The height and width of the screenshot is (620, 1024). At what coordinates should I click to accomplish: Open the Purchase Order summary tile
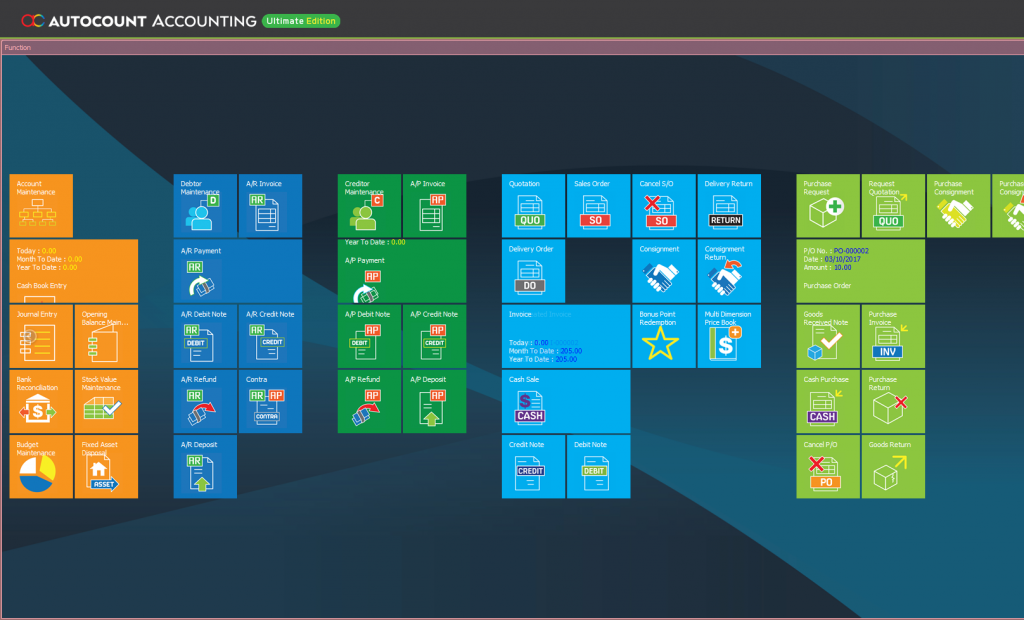[x=861, y=271]
